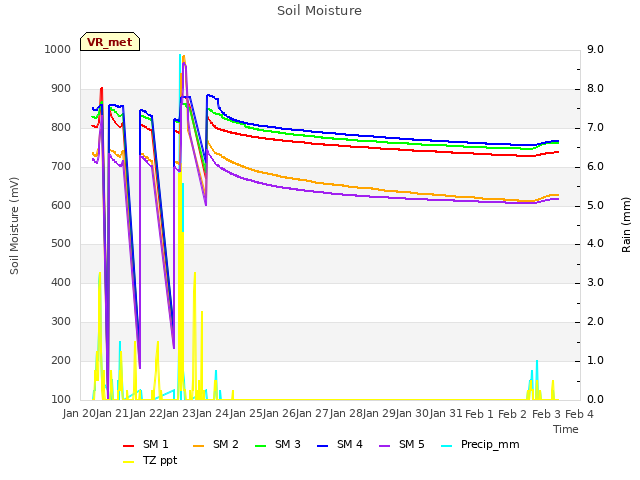The image size is (640, 480).
Task: Click the Jan 20 x-axis tick label
Action: (x=79, y=414)
